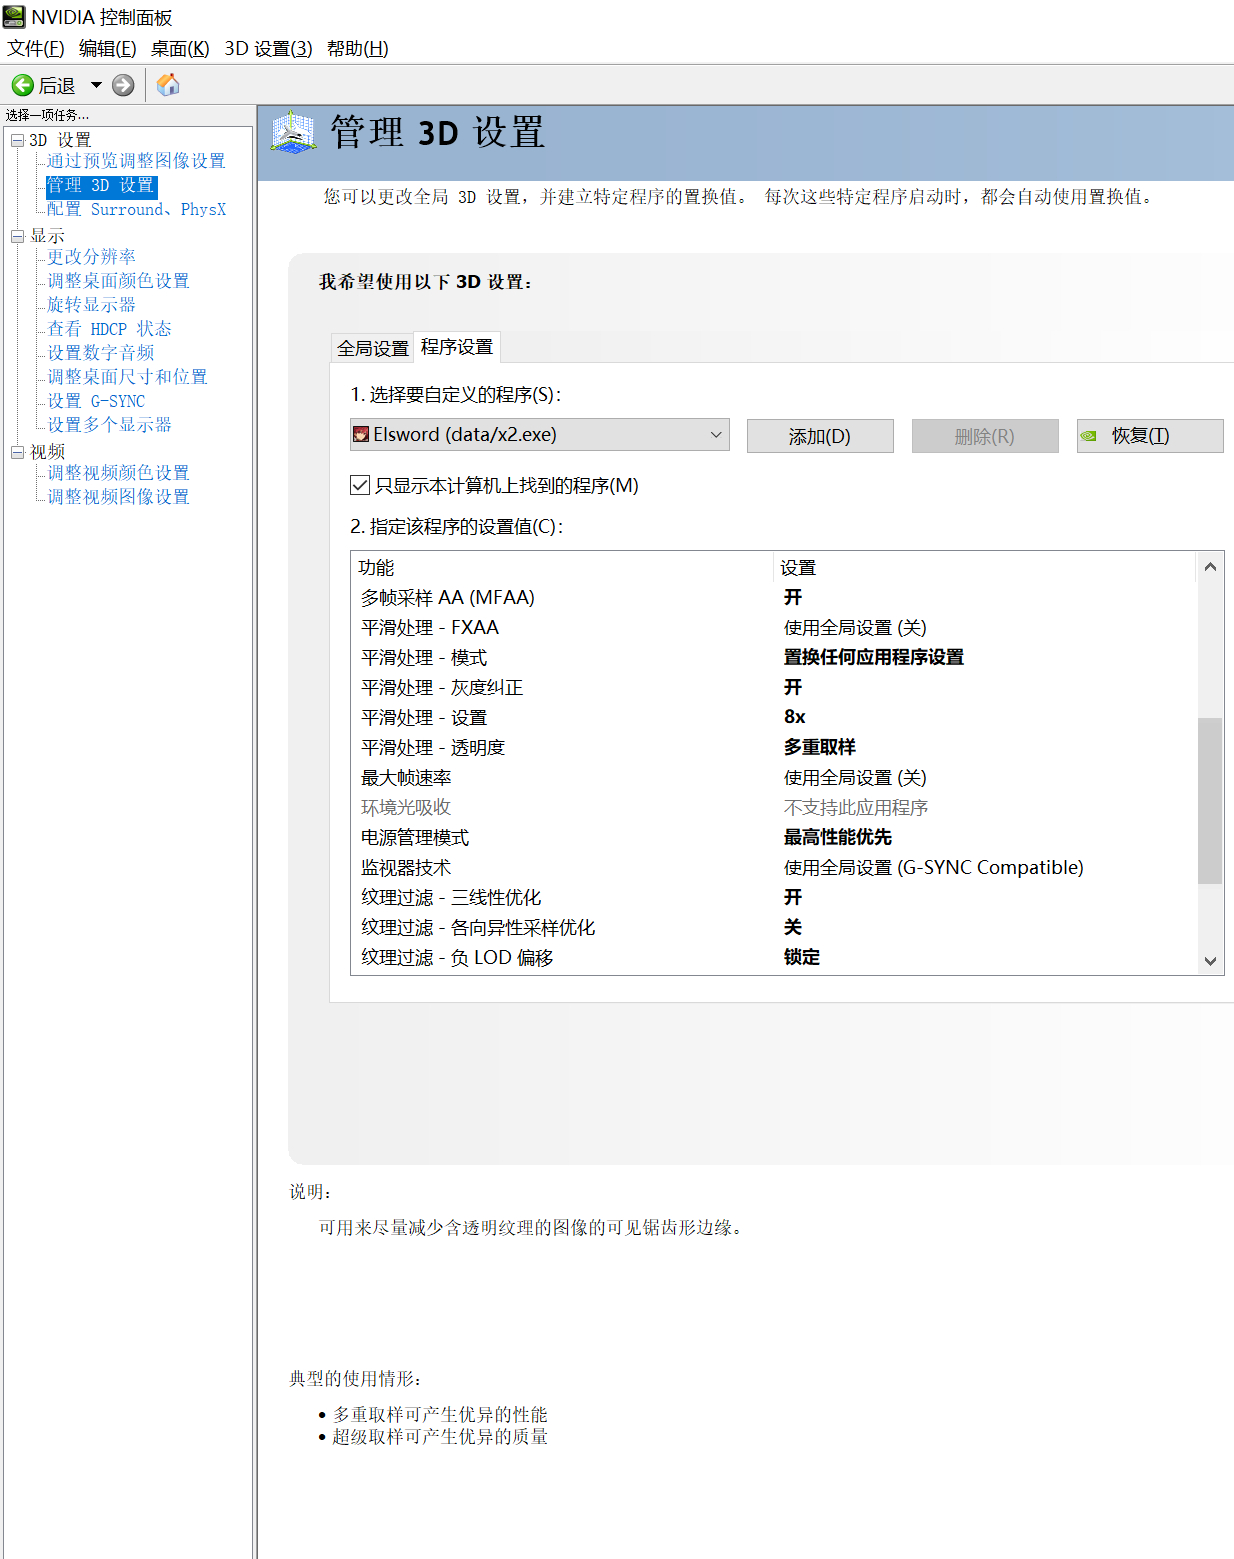The image size is (1234, 1559).
Task: Select 管理 3D 设置 in sidebar
Action: coord(101,185)
